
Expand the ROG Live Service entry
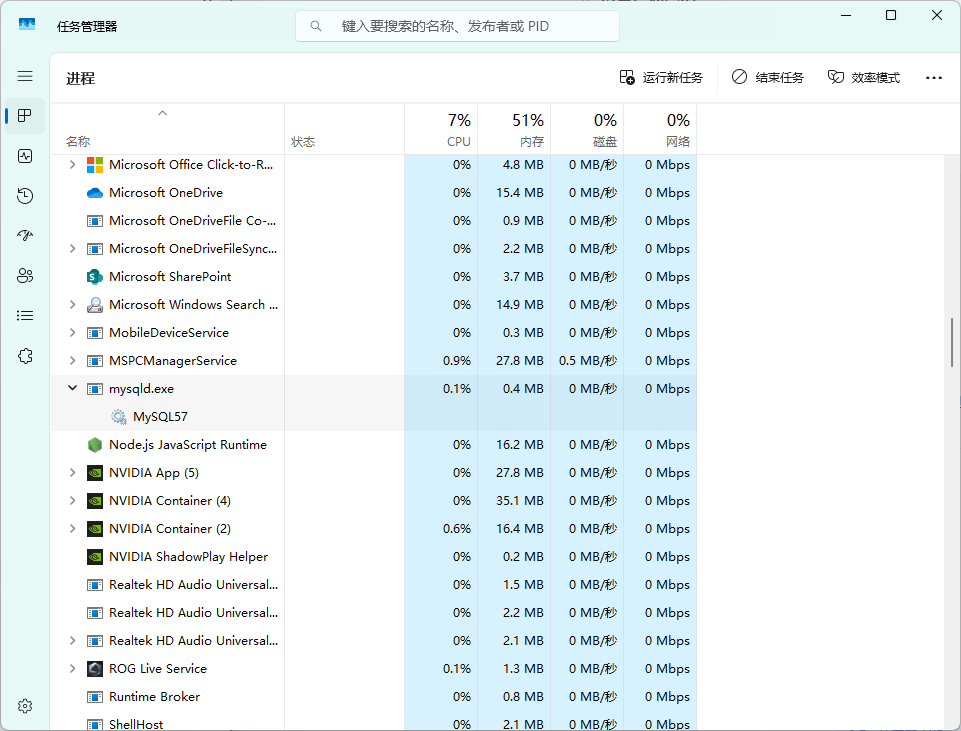coord(72,668)
